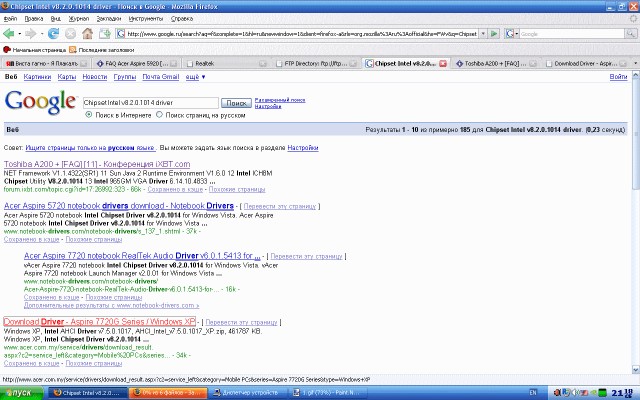Open the Картинки link
This screenshot has height=400, width=640.
click(x=37, y=77)
